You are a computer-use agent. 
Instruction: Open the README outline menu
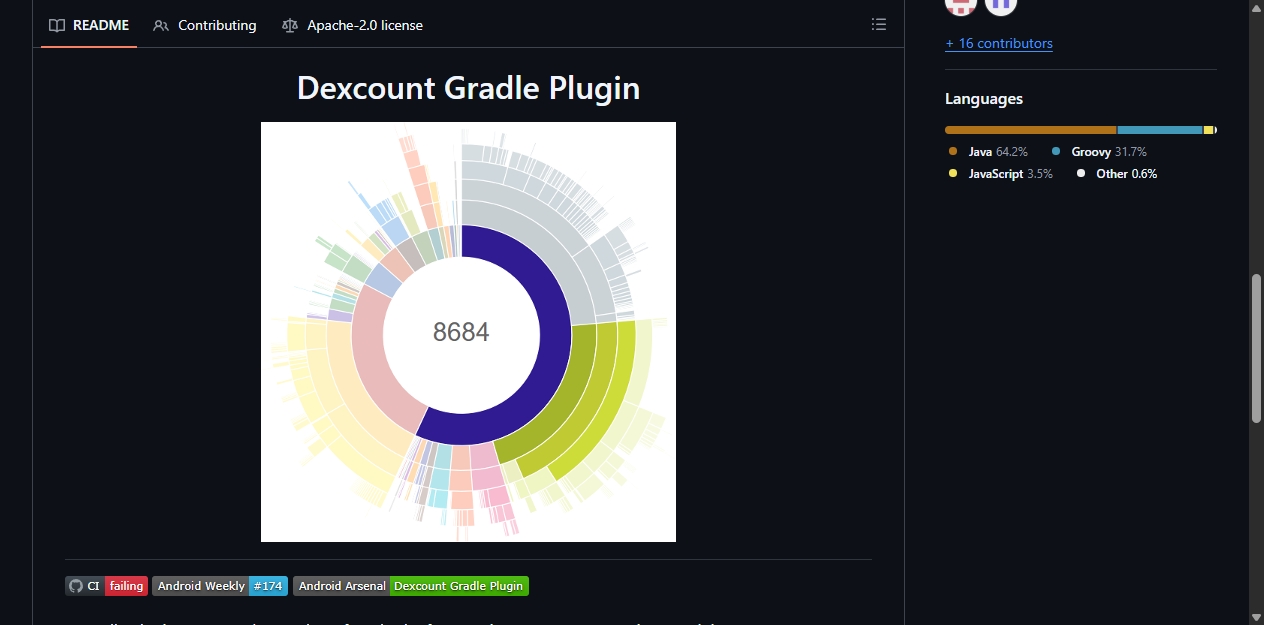pos(879,24)
